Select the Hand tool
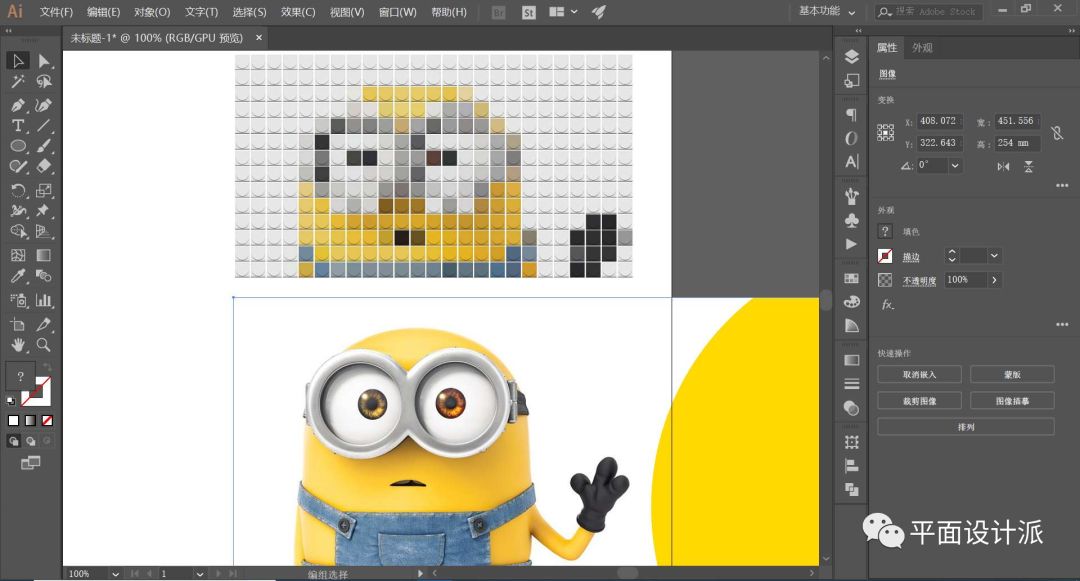 pyautogui.click(x=18, y=346)
